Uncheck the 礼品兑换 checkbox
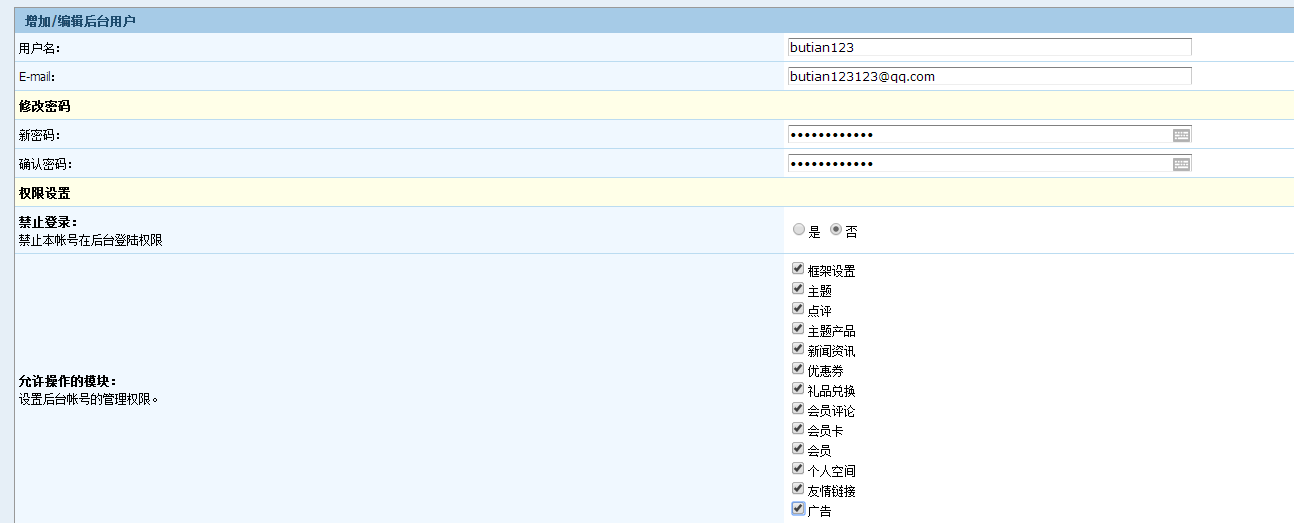Viewport: 1294px width, 523px height. [x=798, y=389]
